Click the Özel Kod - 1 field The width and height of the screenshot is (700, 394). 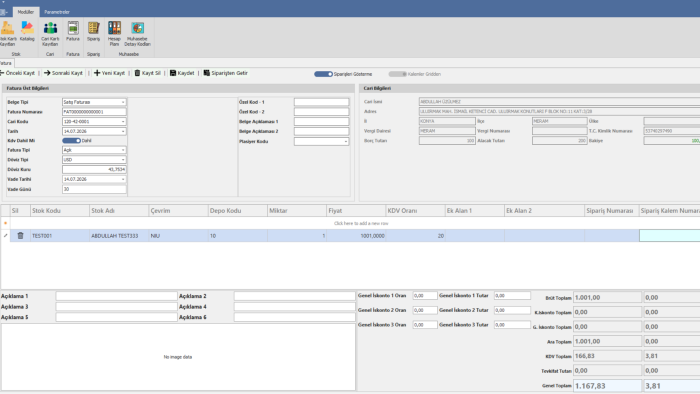click(321, 102)
